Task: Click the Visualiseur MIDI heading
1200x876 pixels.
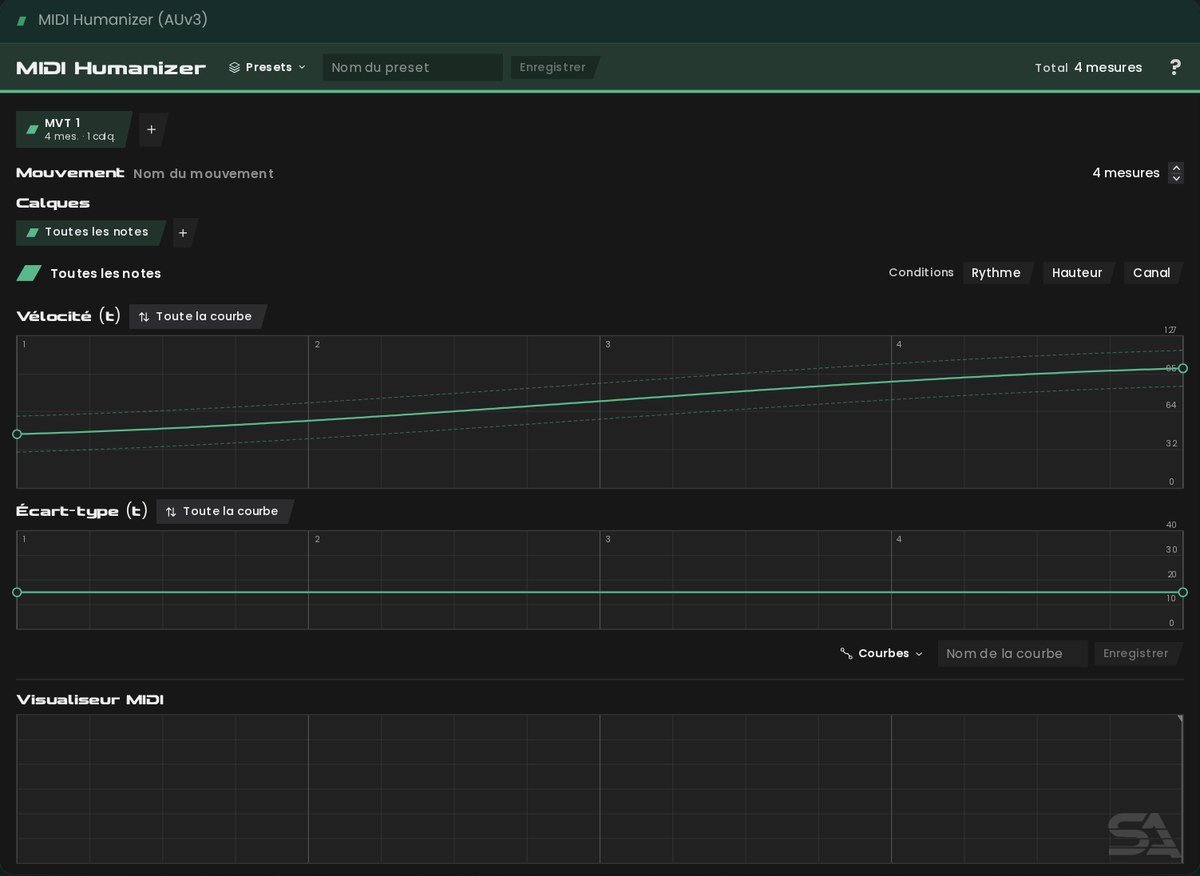Action: click(x=90, y=699)
